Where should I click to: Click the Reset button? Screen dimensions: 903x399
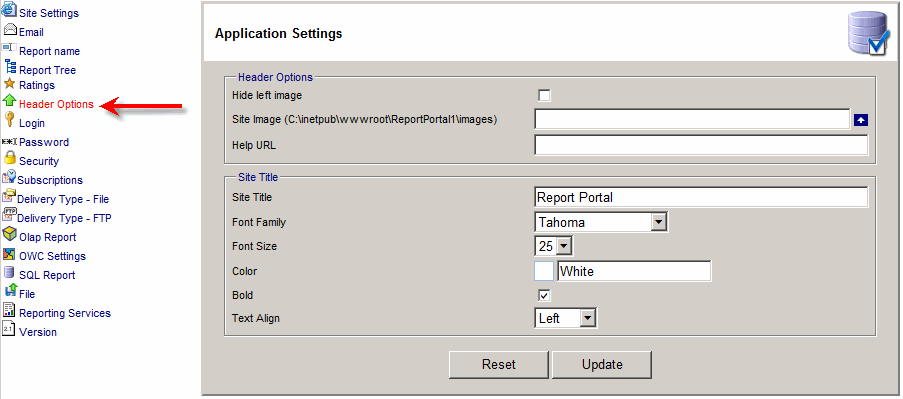[x=499, y=364]
